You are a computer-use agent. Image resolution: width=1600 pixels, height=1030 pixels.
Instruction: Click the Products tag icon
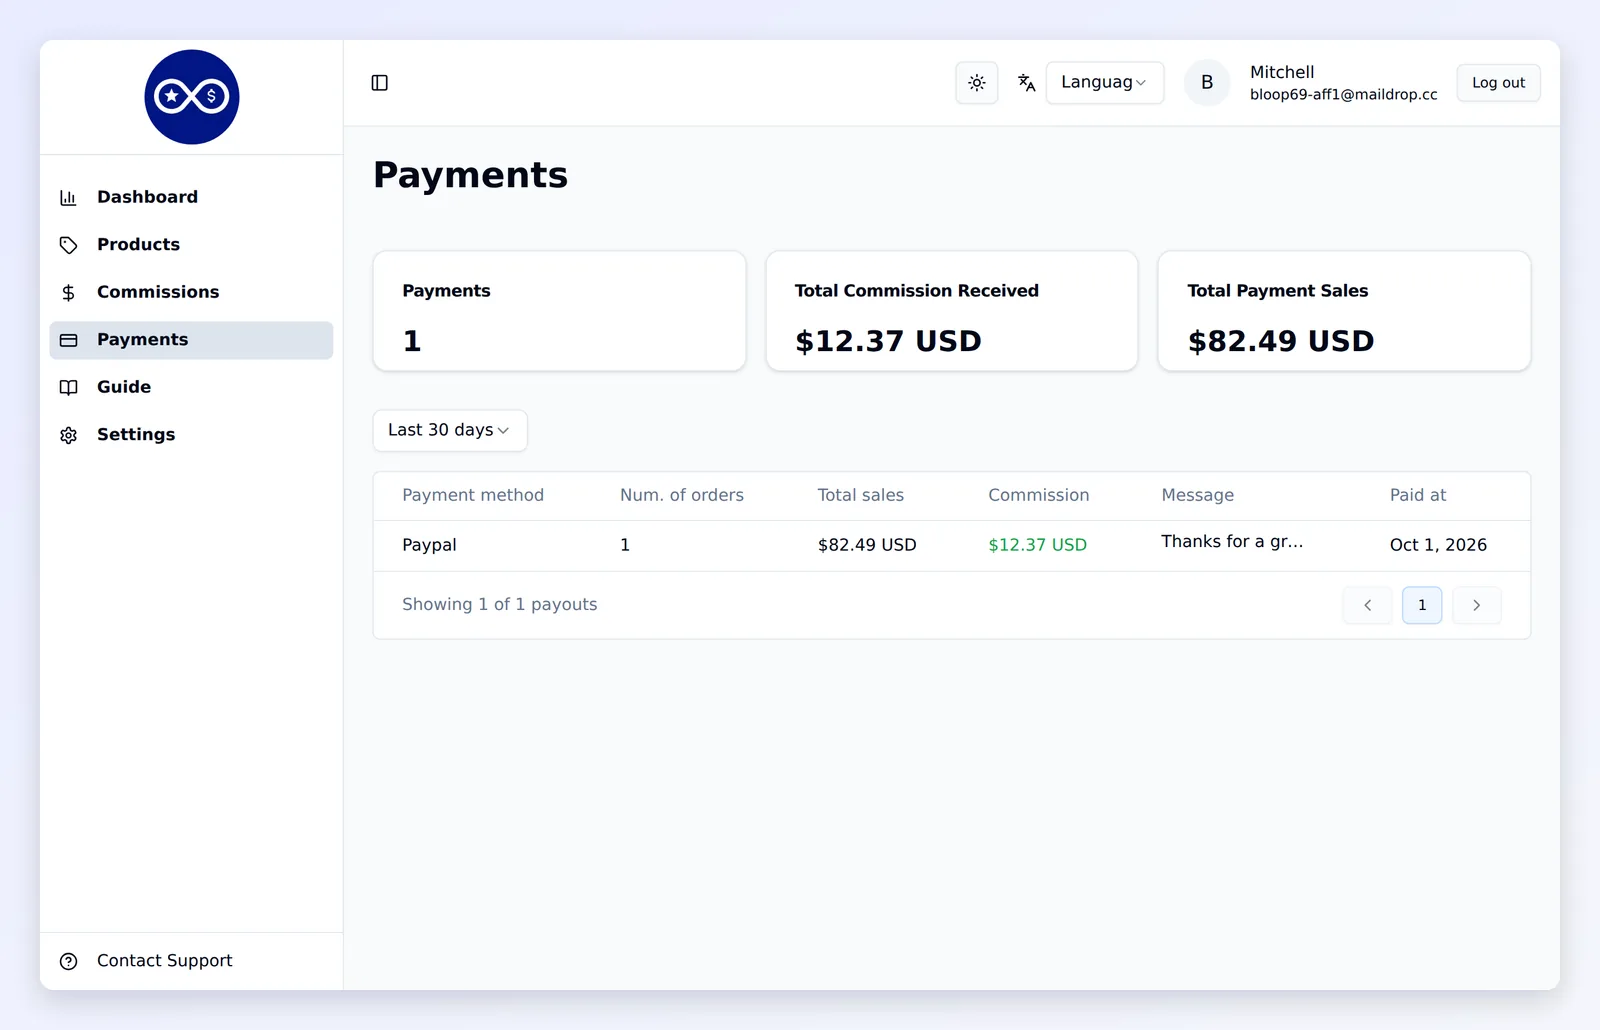tap(68, 245)
